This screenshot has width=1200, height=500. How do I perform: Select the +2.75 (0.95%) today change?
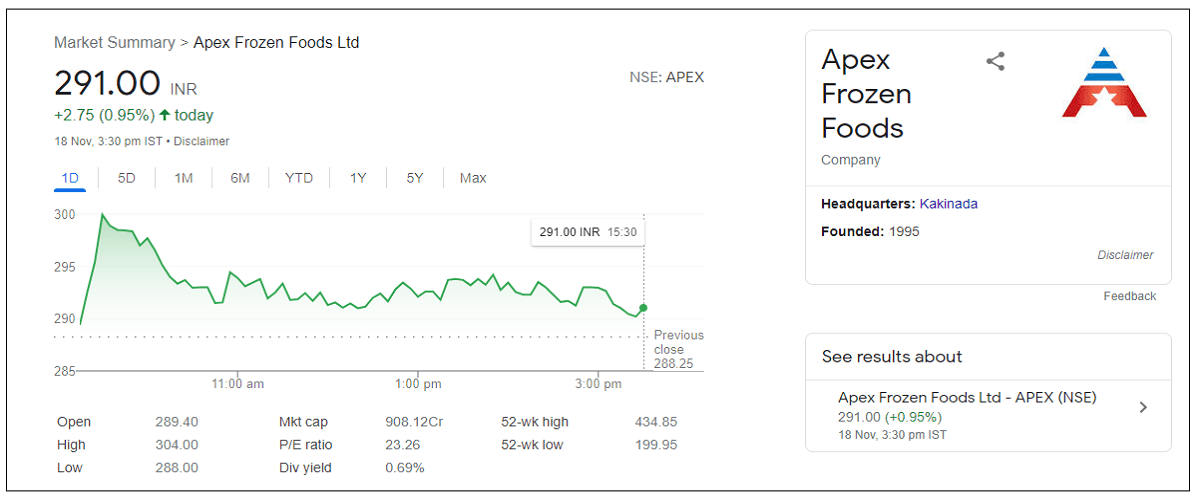(x=133, y=115)
